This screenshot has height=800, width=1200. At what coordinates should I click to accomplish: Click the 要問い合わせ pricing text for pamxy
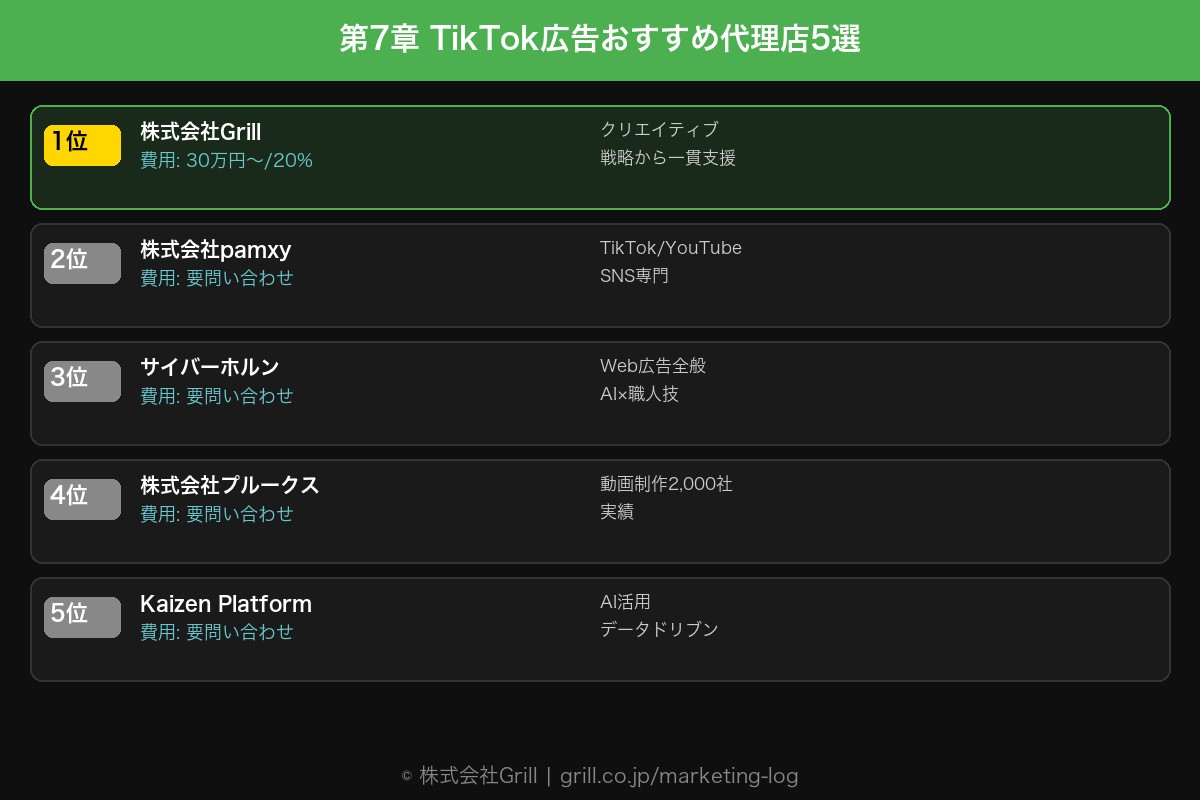point(239,278)
